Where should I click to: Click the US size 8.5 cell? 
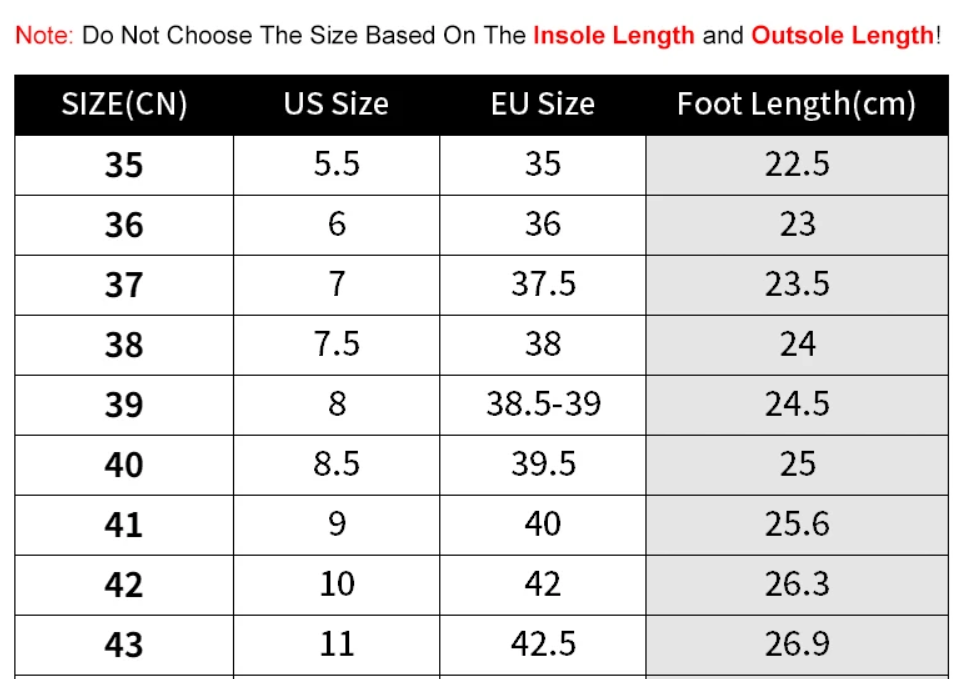336,465
